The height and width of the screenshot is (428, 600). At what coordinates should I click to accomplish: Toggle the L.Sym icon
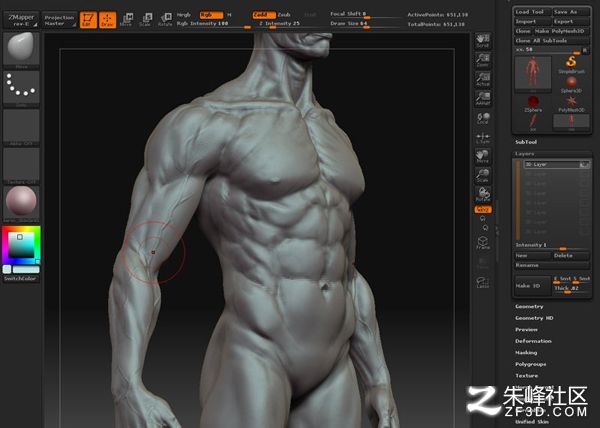pos(483,138)
